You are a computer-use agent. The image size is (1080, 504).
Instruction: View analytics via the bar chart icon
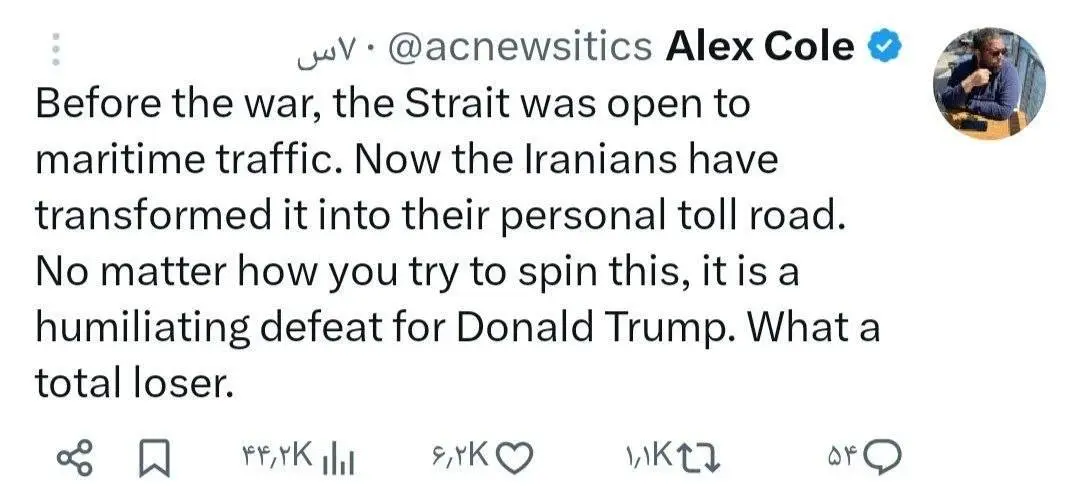click(343, 458)
